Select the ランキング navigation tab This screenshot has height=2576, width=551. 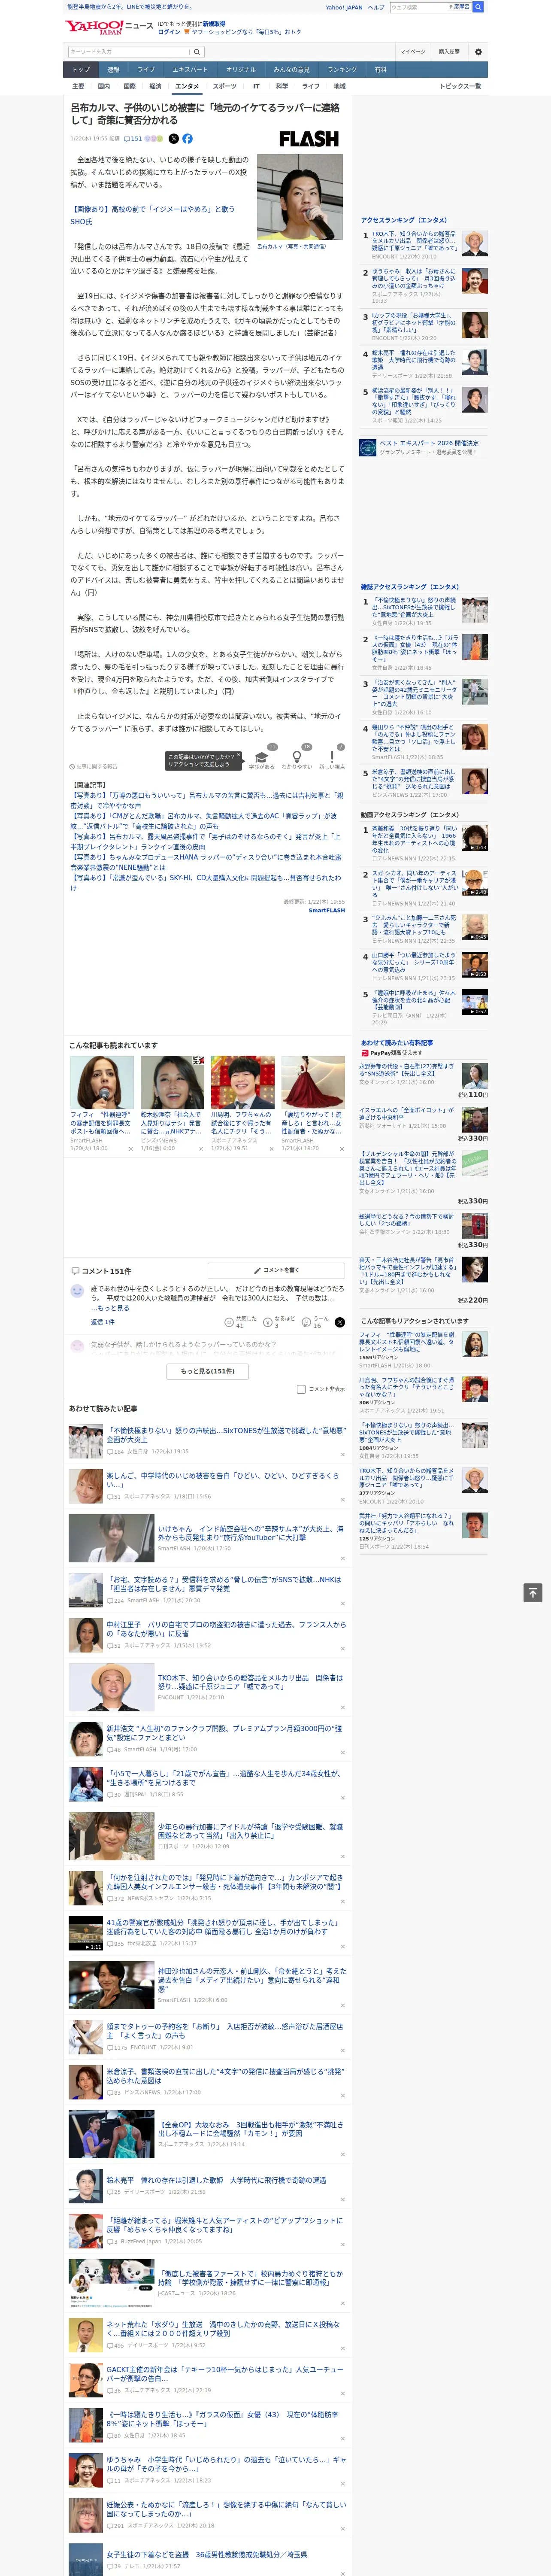[342, 70]
